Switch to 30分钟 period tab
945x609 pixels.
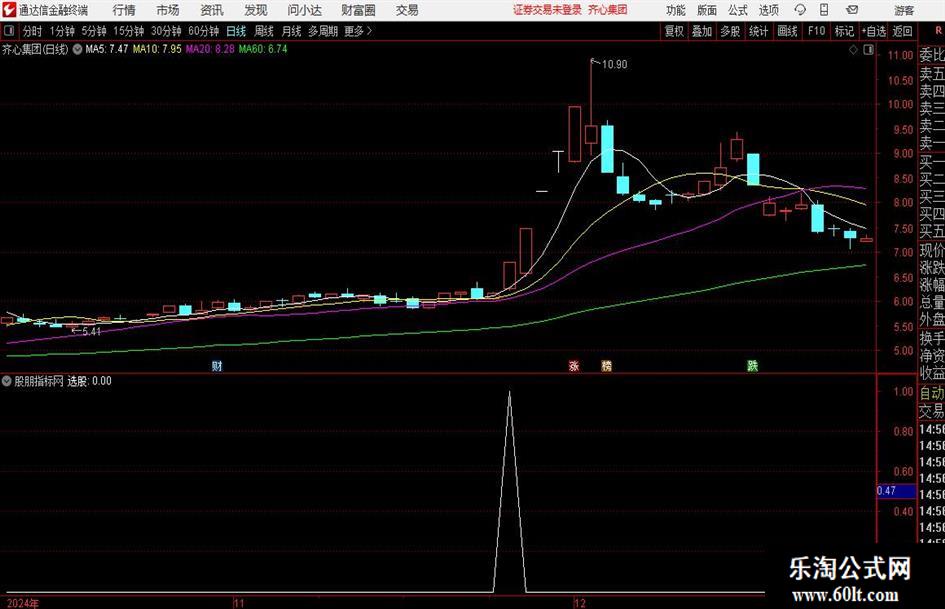(166, 31)
